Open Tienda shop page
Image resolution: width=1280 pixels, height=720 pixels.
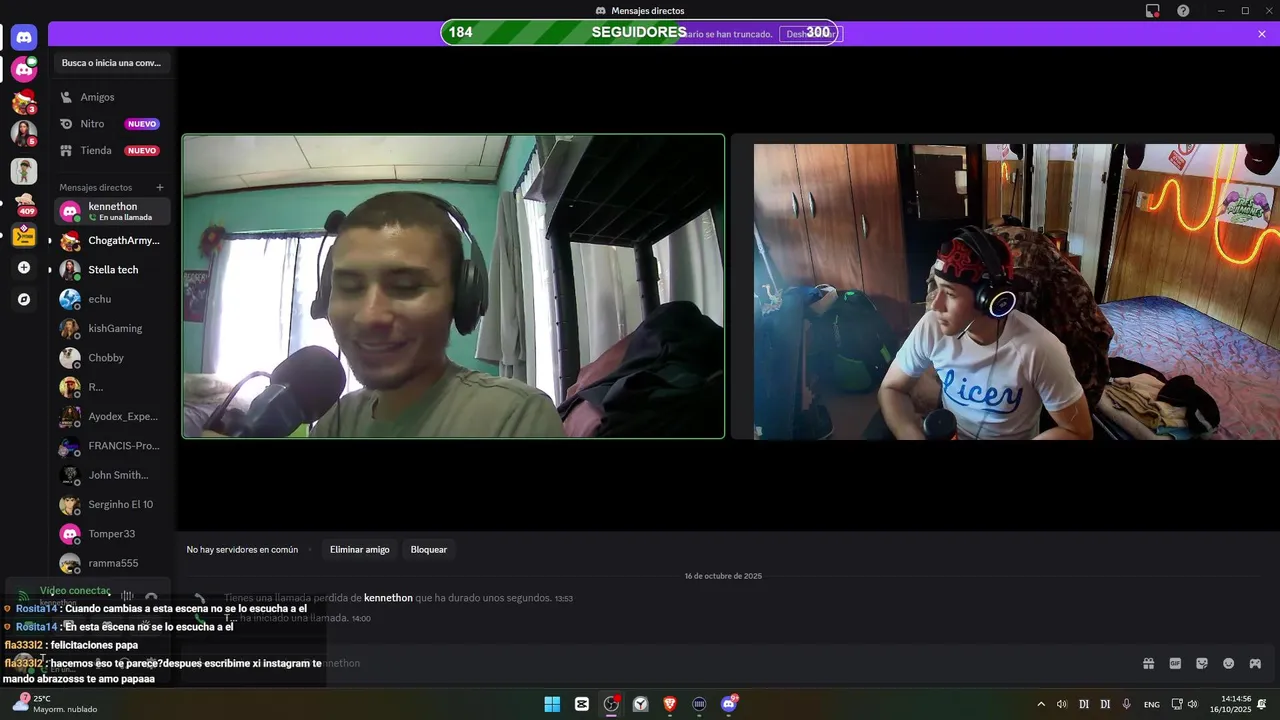(x=112, y=150)
